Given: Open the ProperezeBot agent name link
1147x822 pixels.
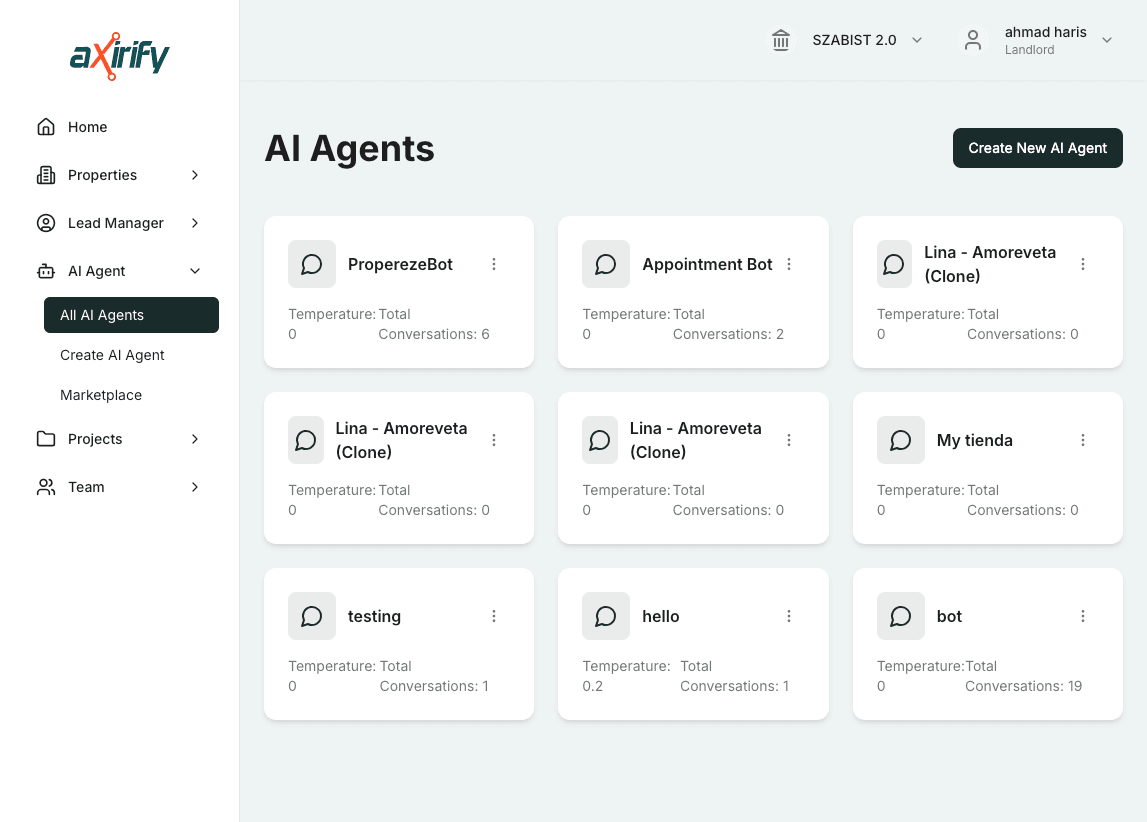Looking at the screenshot, I should coord(400,264).
